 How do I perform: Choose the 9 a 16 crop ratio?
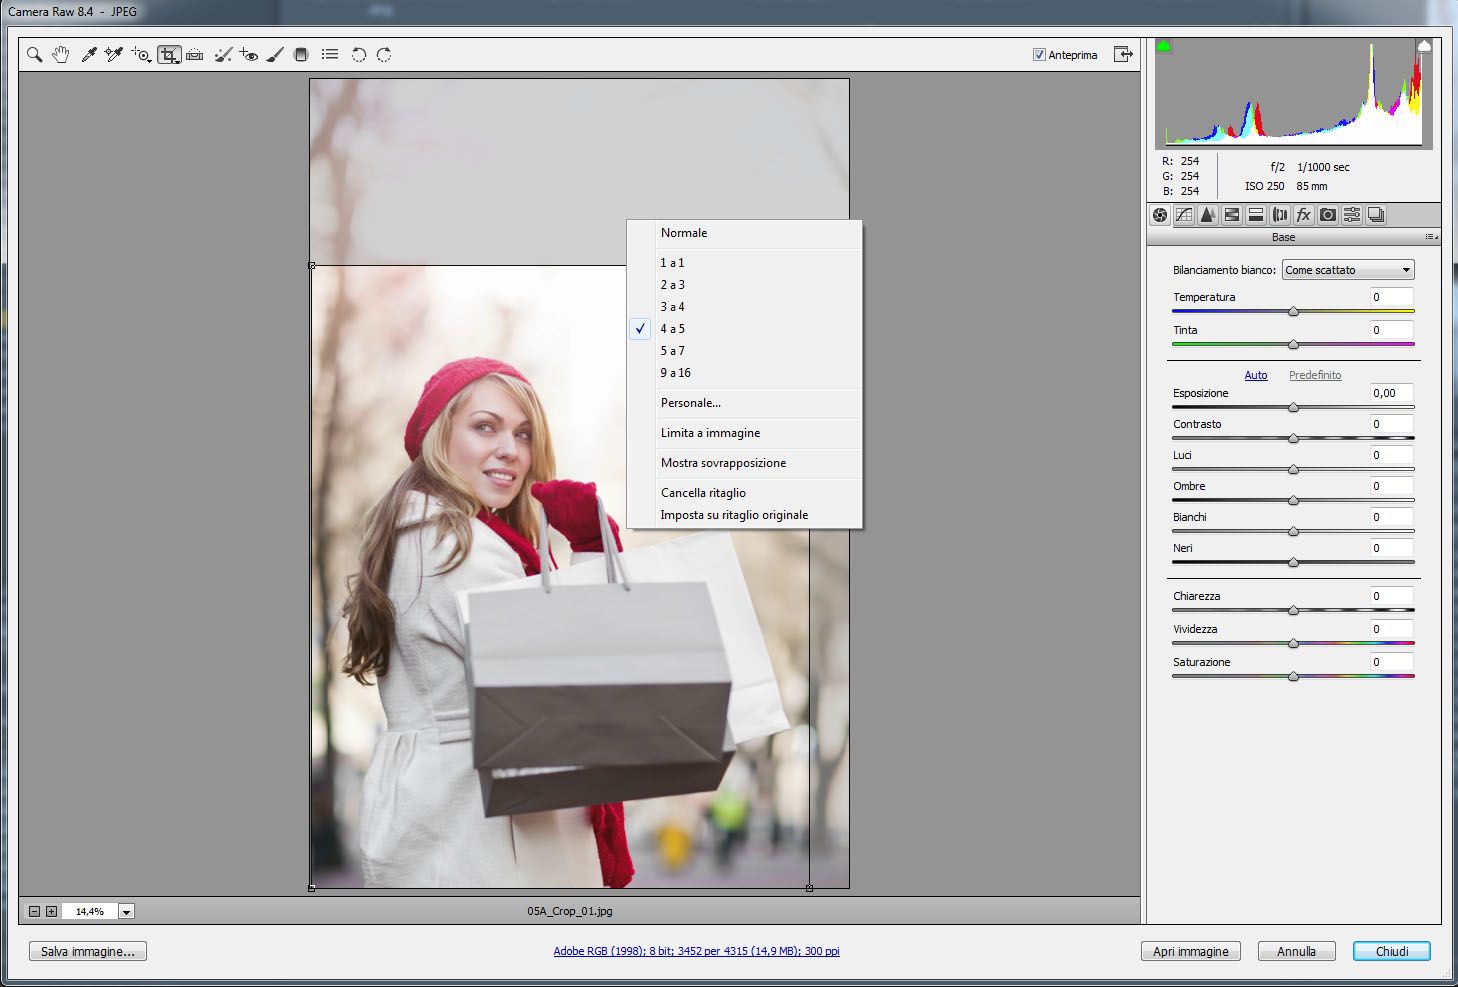[675, 373]
